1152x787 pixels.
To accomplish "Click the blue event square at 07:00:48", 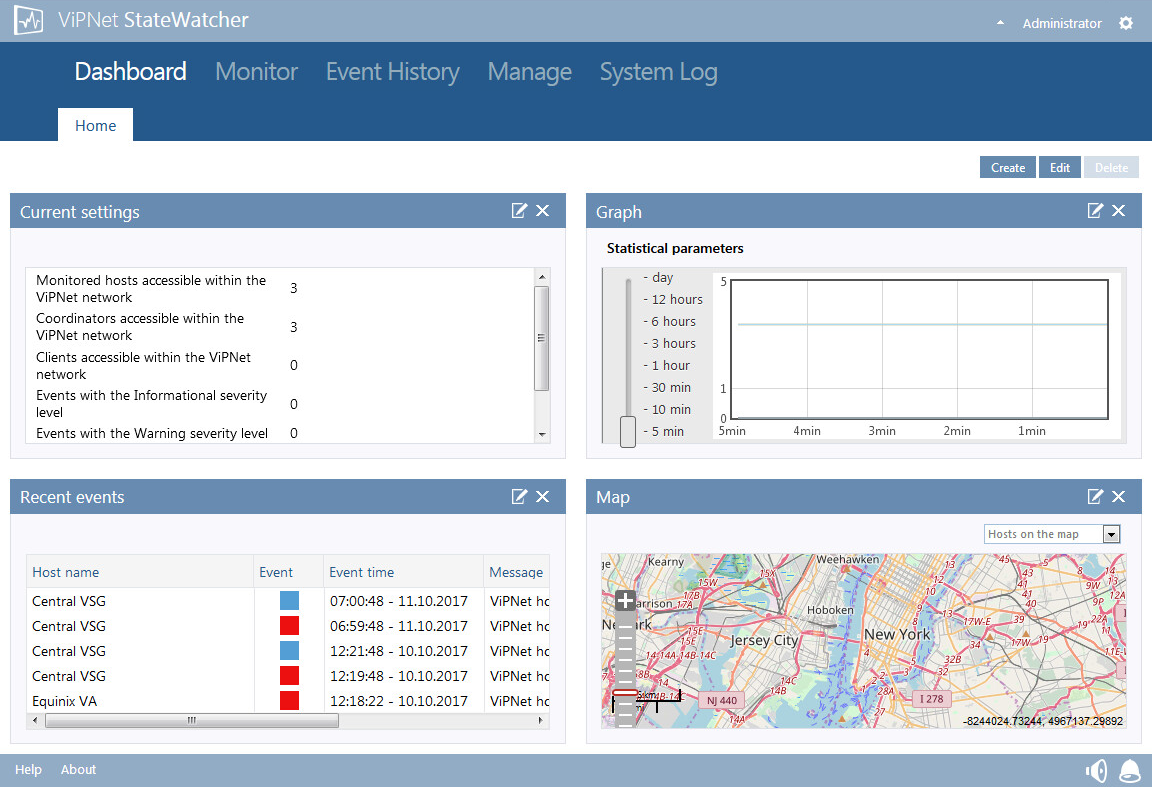I will (x=289, y=601).
